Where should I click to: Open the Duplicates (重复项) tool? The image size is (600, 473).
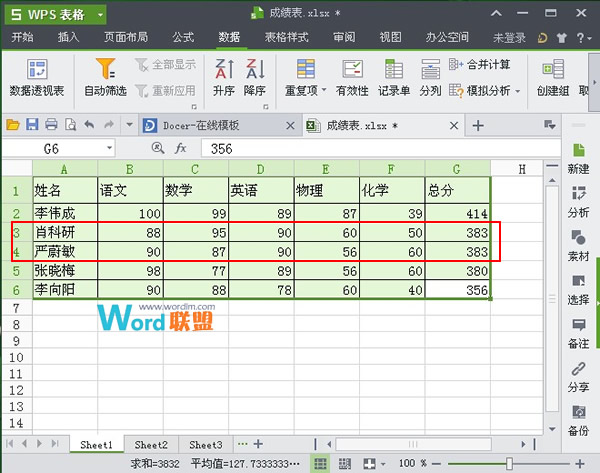[305, 78]
